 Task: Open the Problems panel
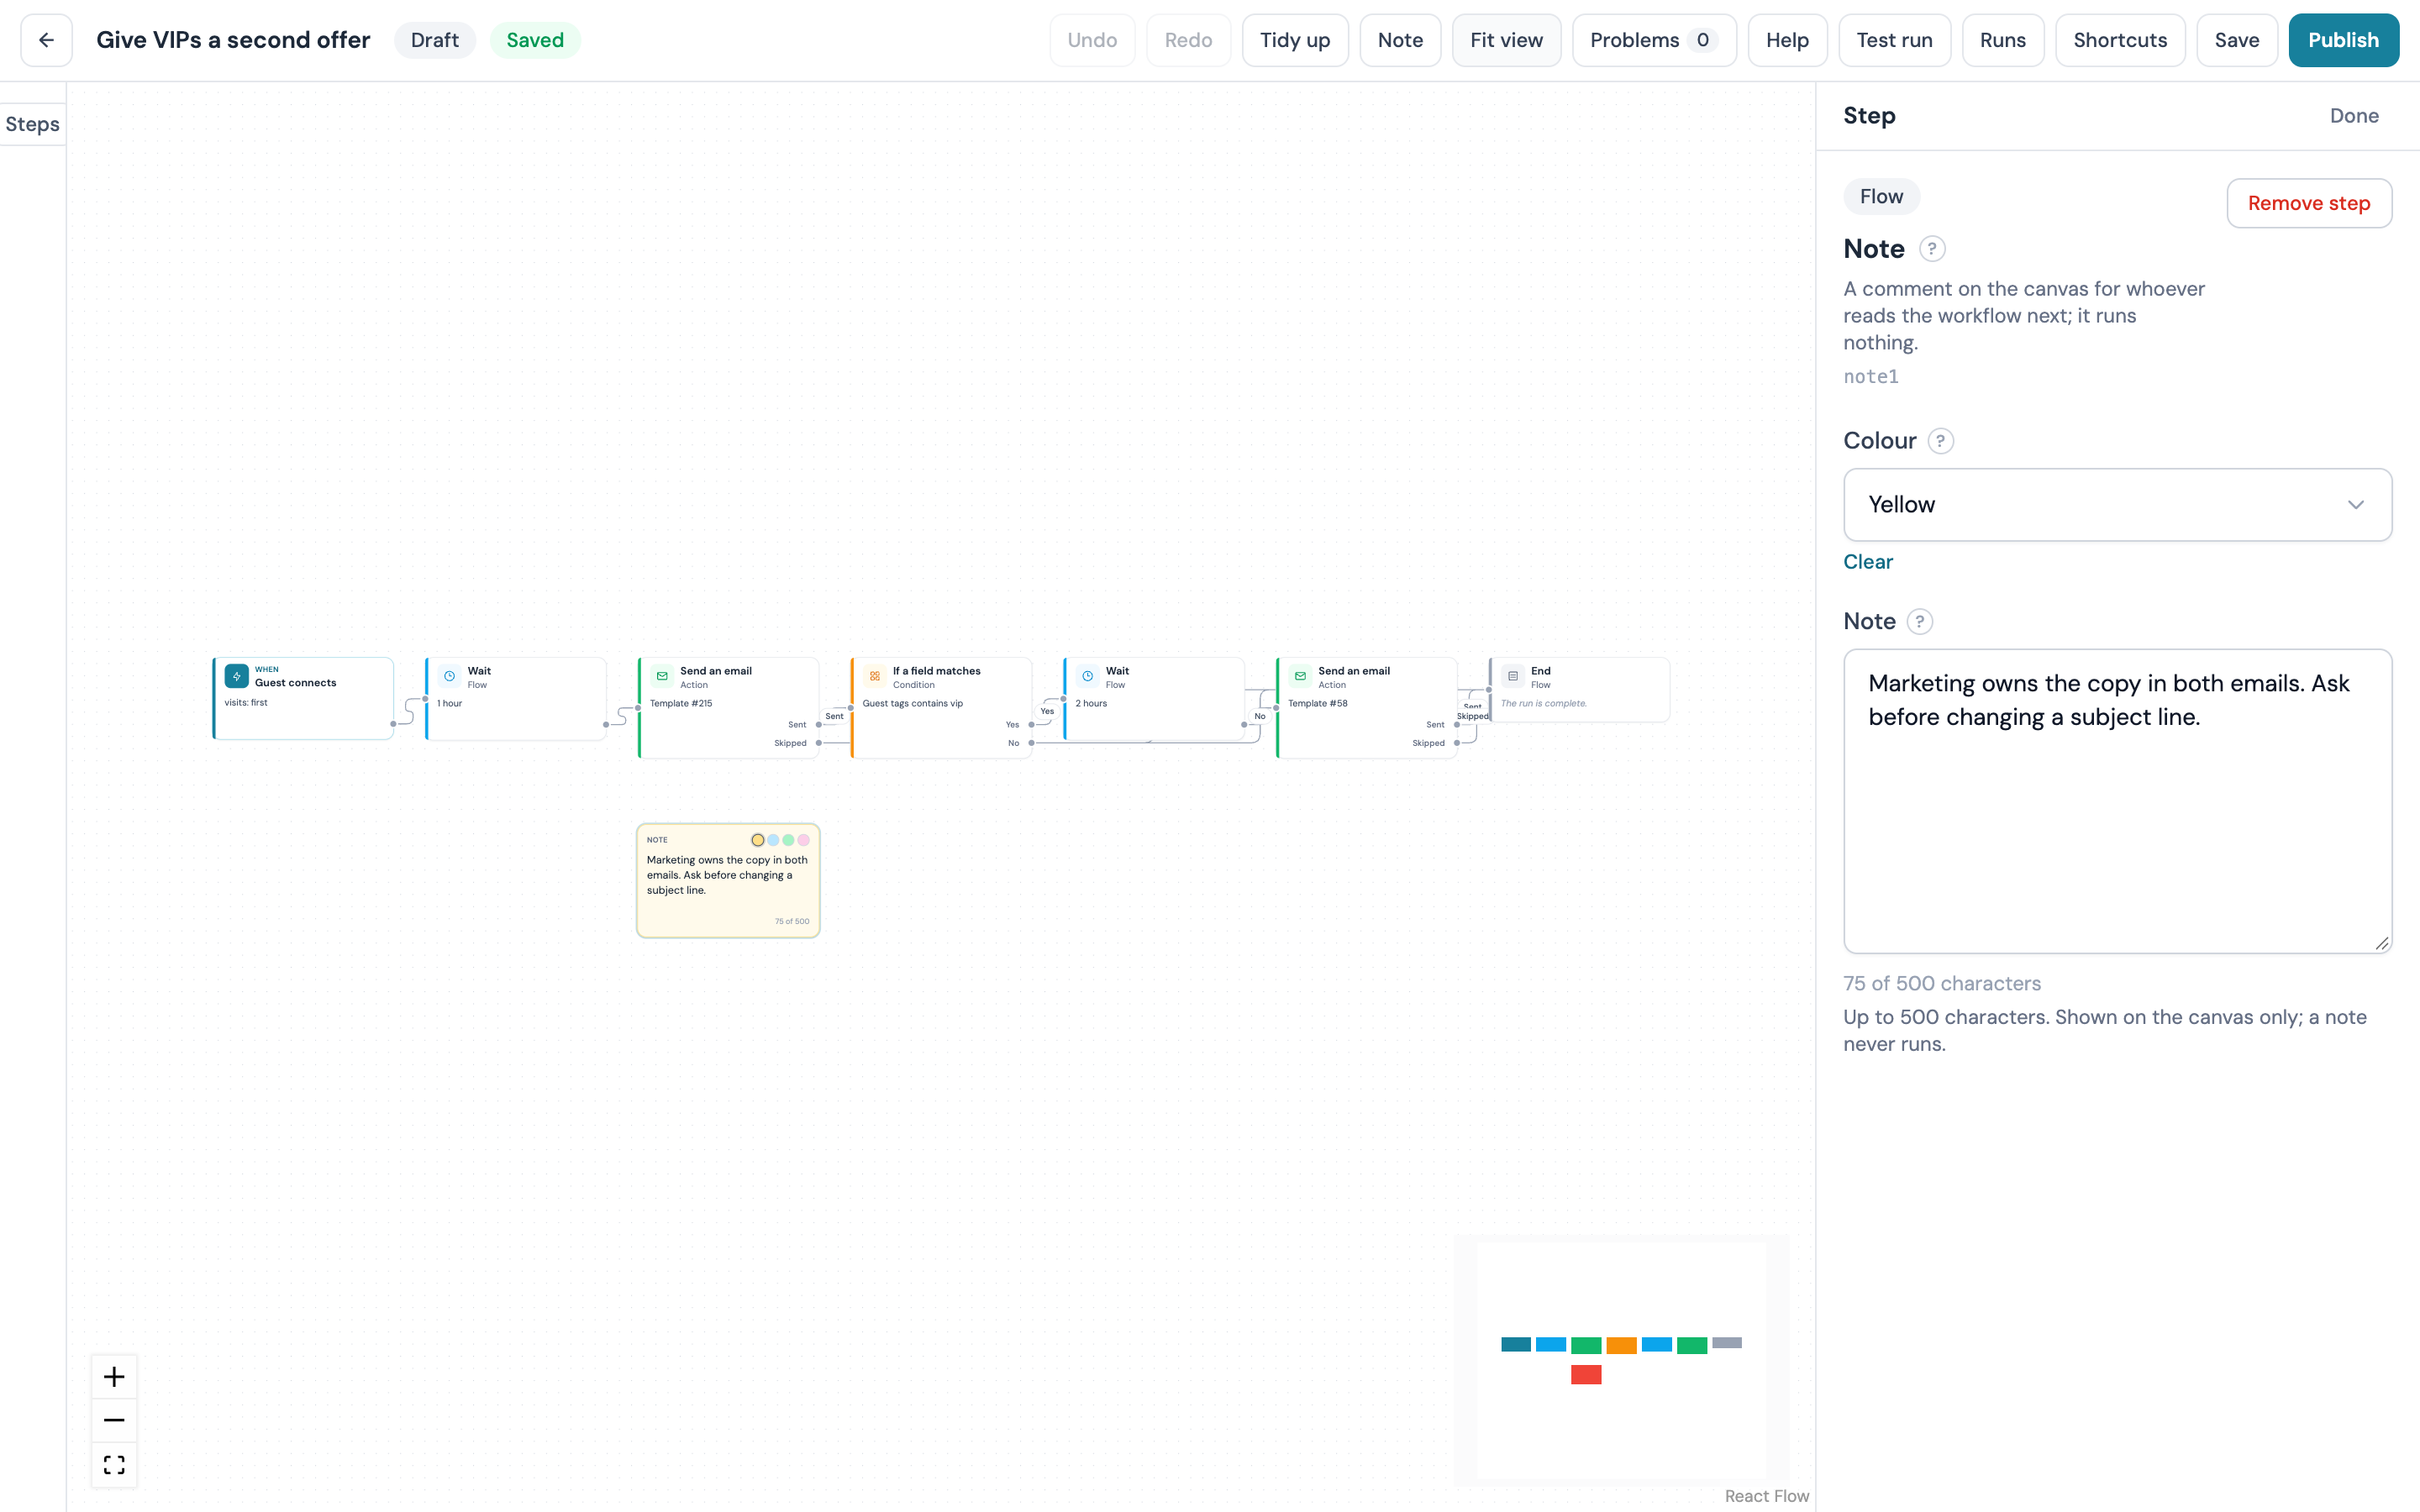[1654, 40]
